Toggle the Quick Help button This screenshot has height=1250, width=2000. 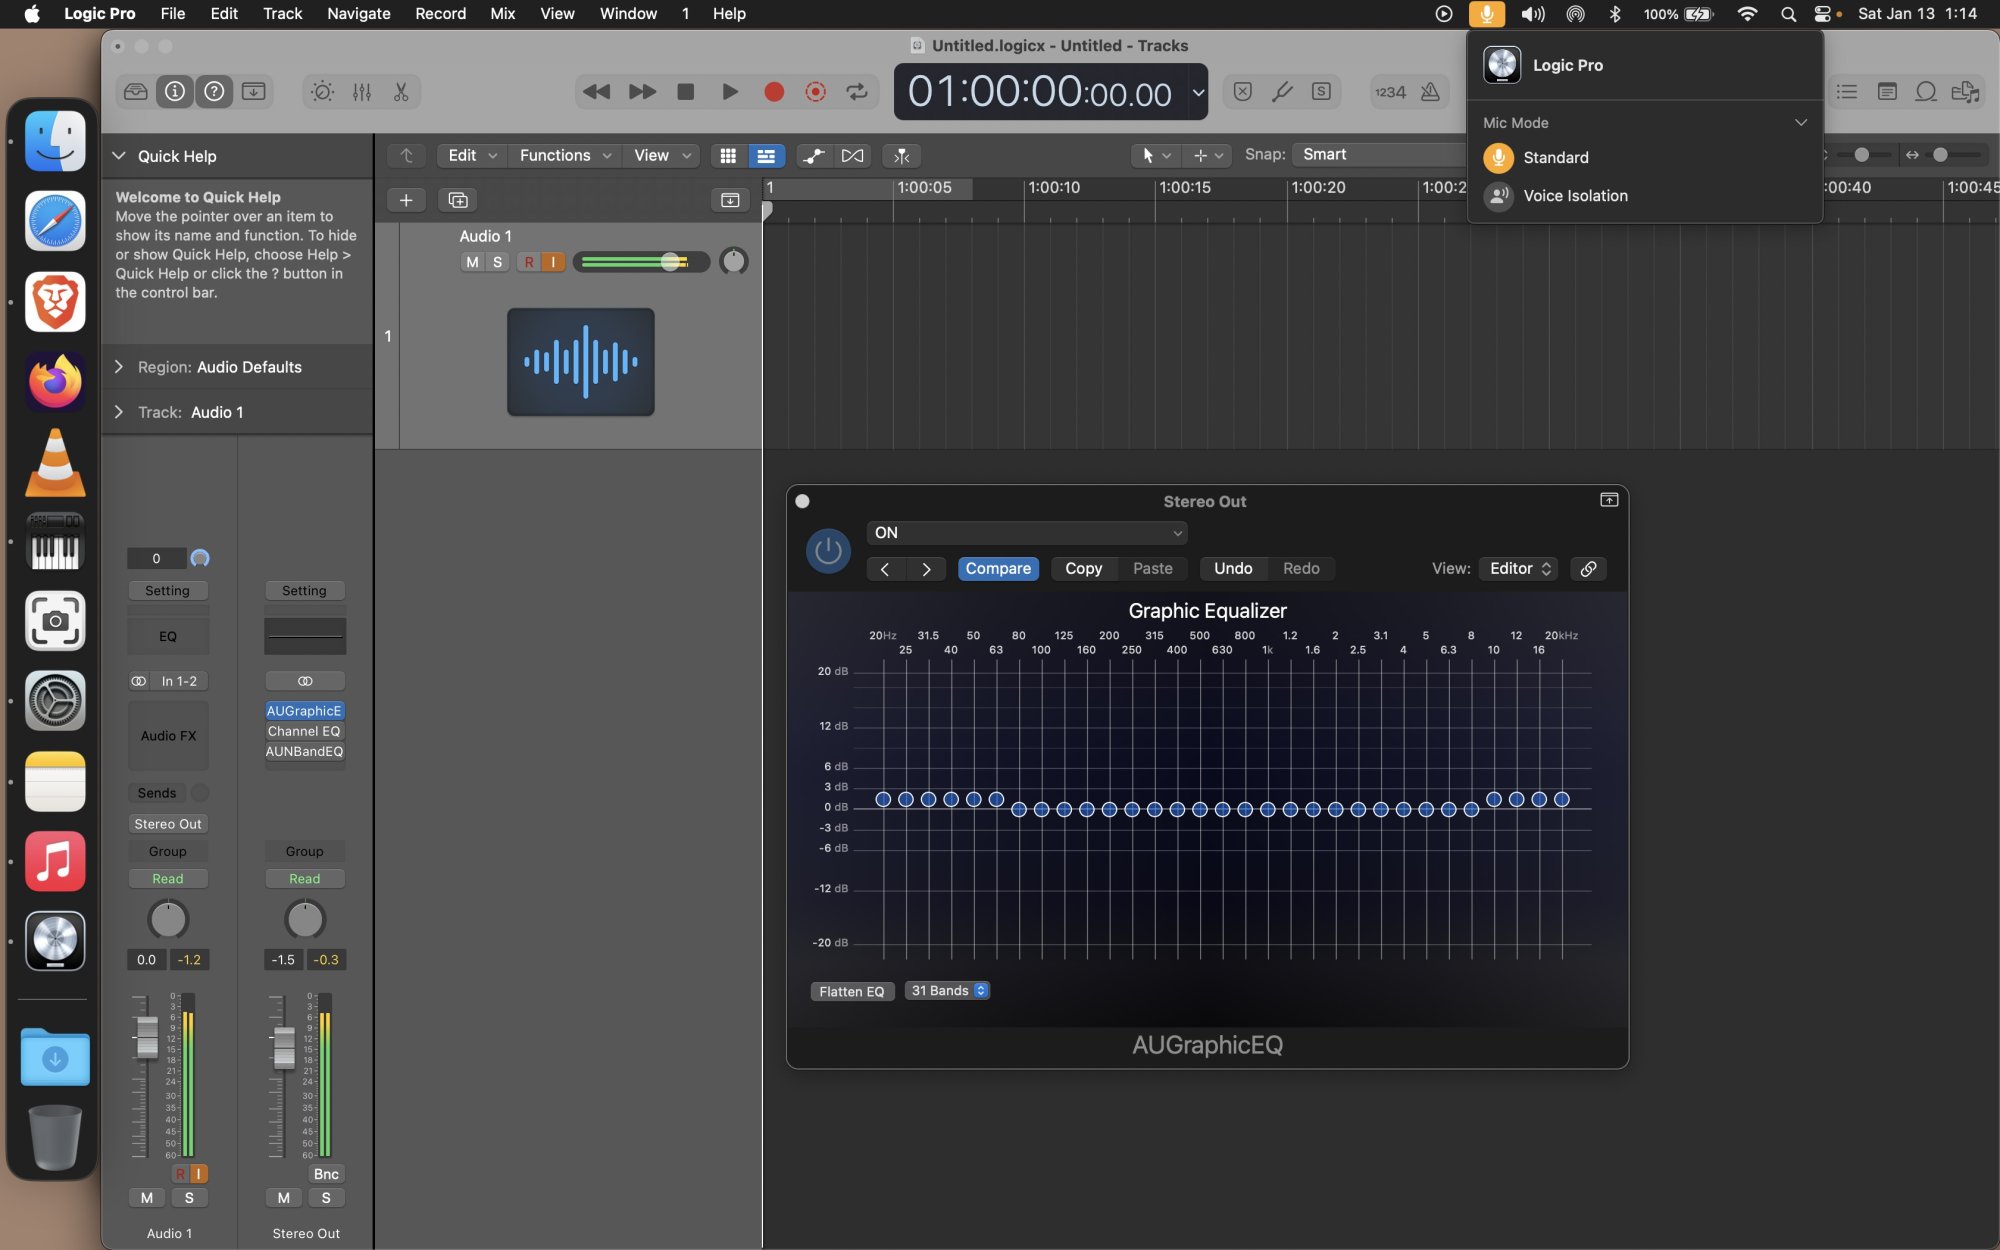point(214,91)
